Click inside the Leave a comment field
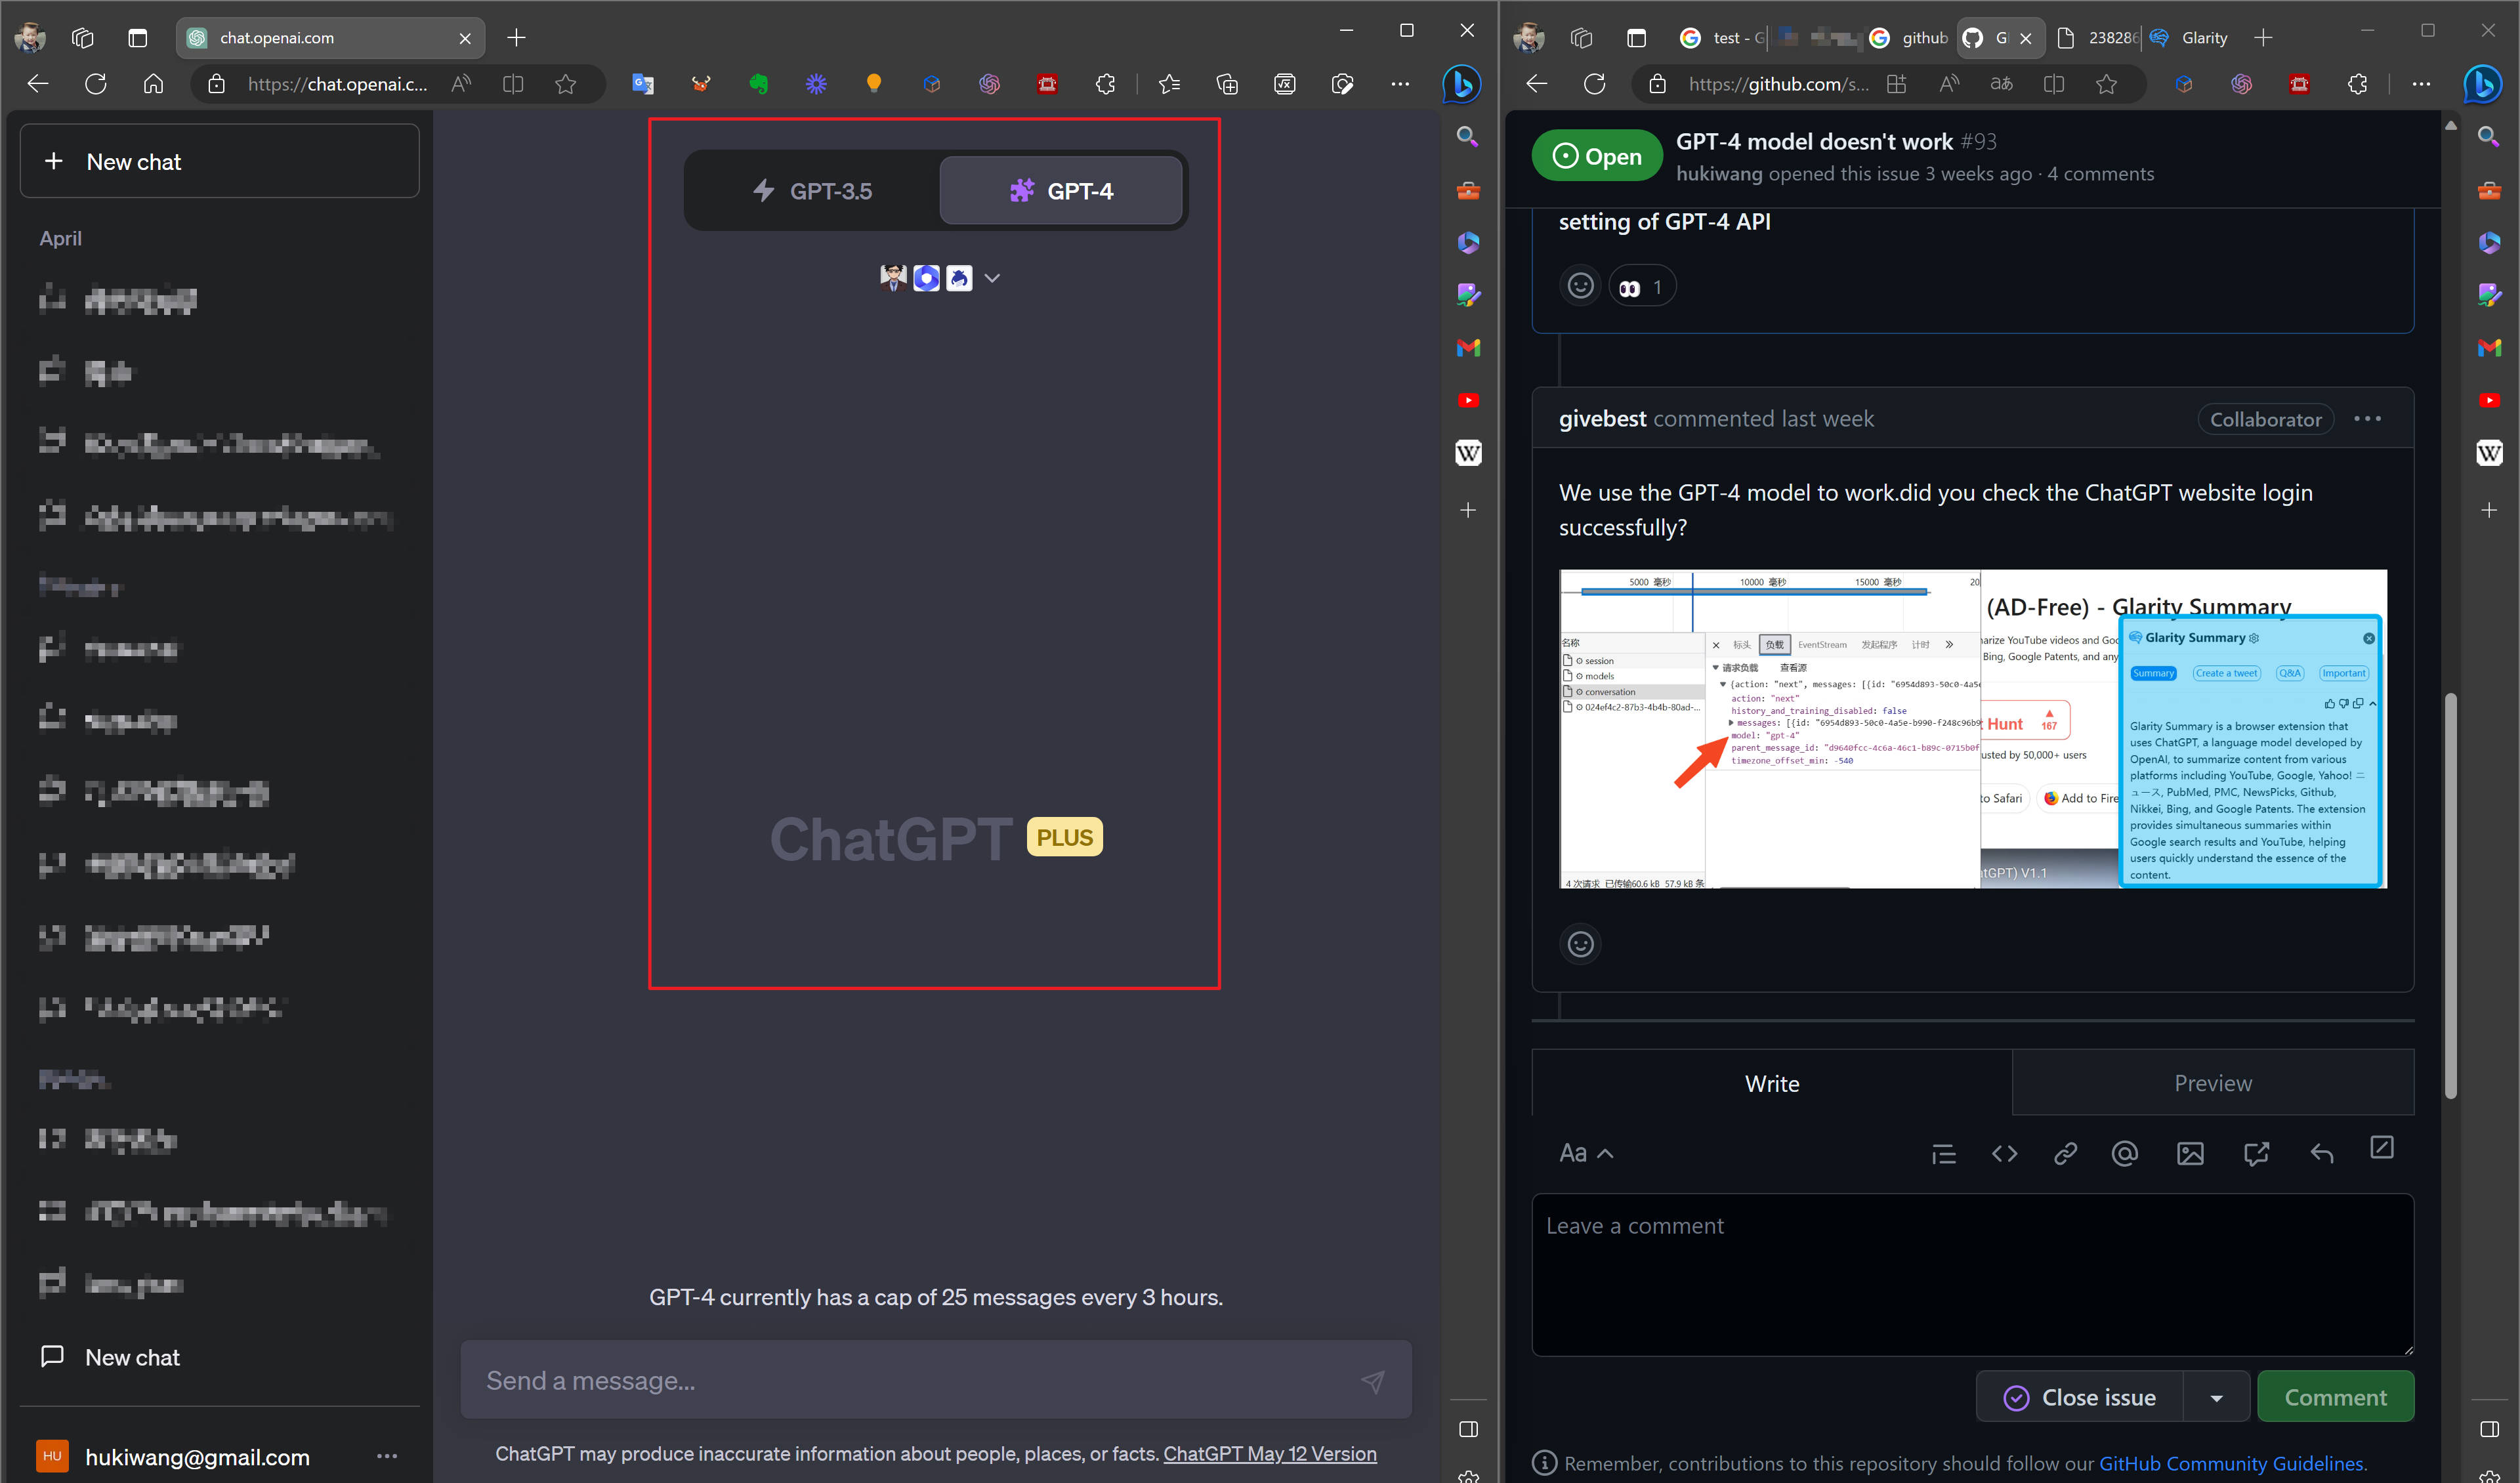2520x1483 pixels. [x=1970, y=1275]
